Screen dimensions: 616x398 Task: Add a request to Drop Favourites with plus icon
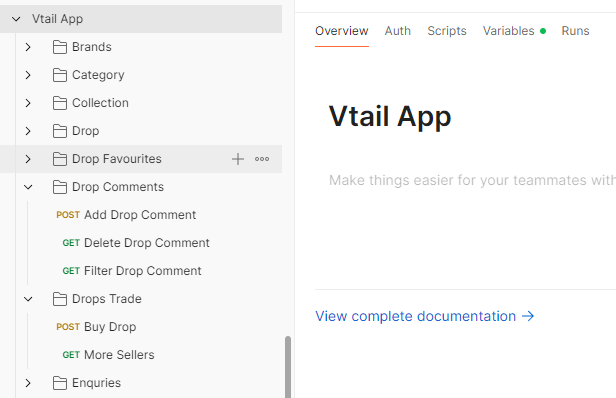tap(238, 159)
